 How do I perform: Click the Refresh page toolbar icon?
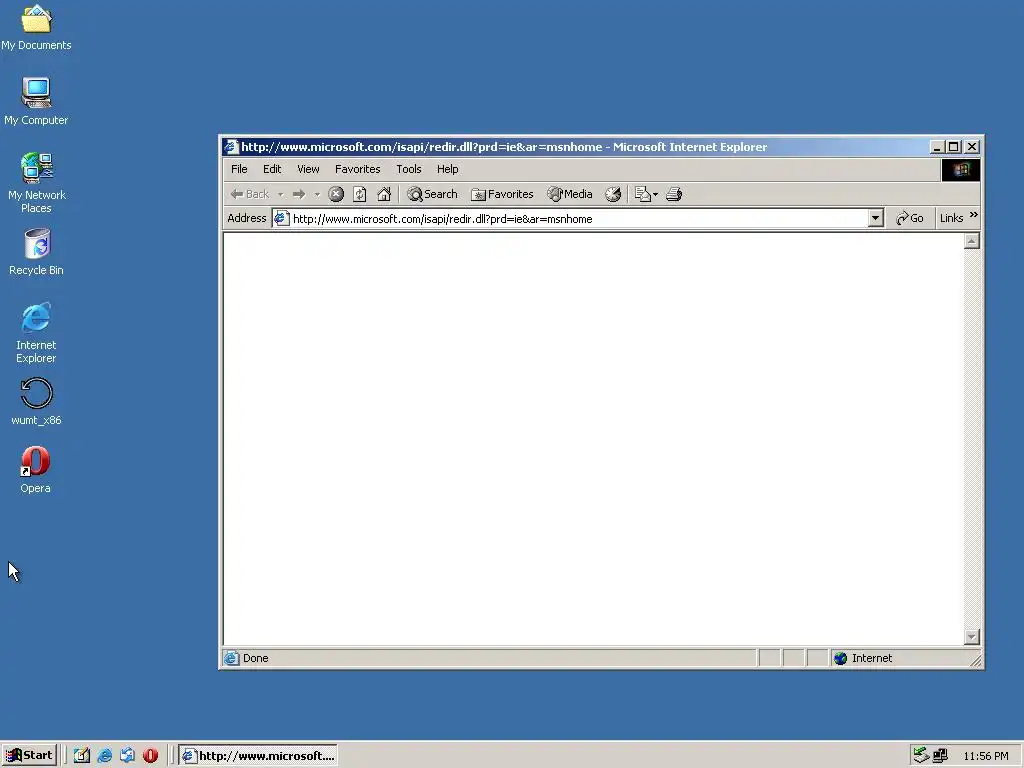tap(360, 194)
